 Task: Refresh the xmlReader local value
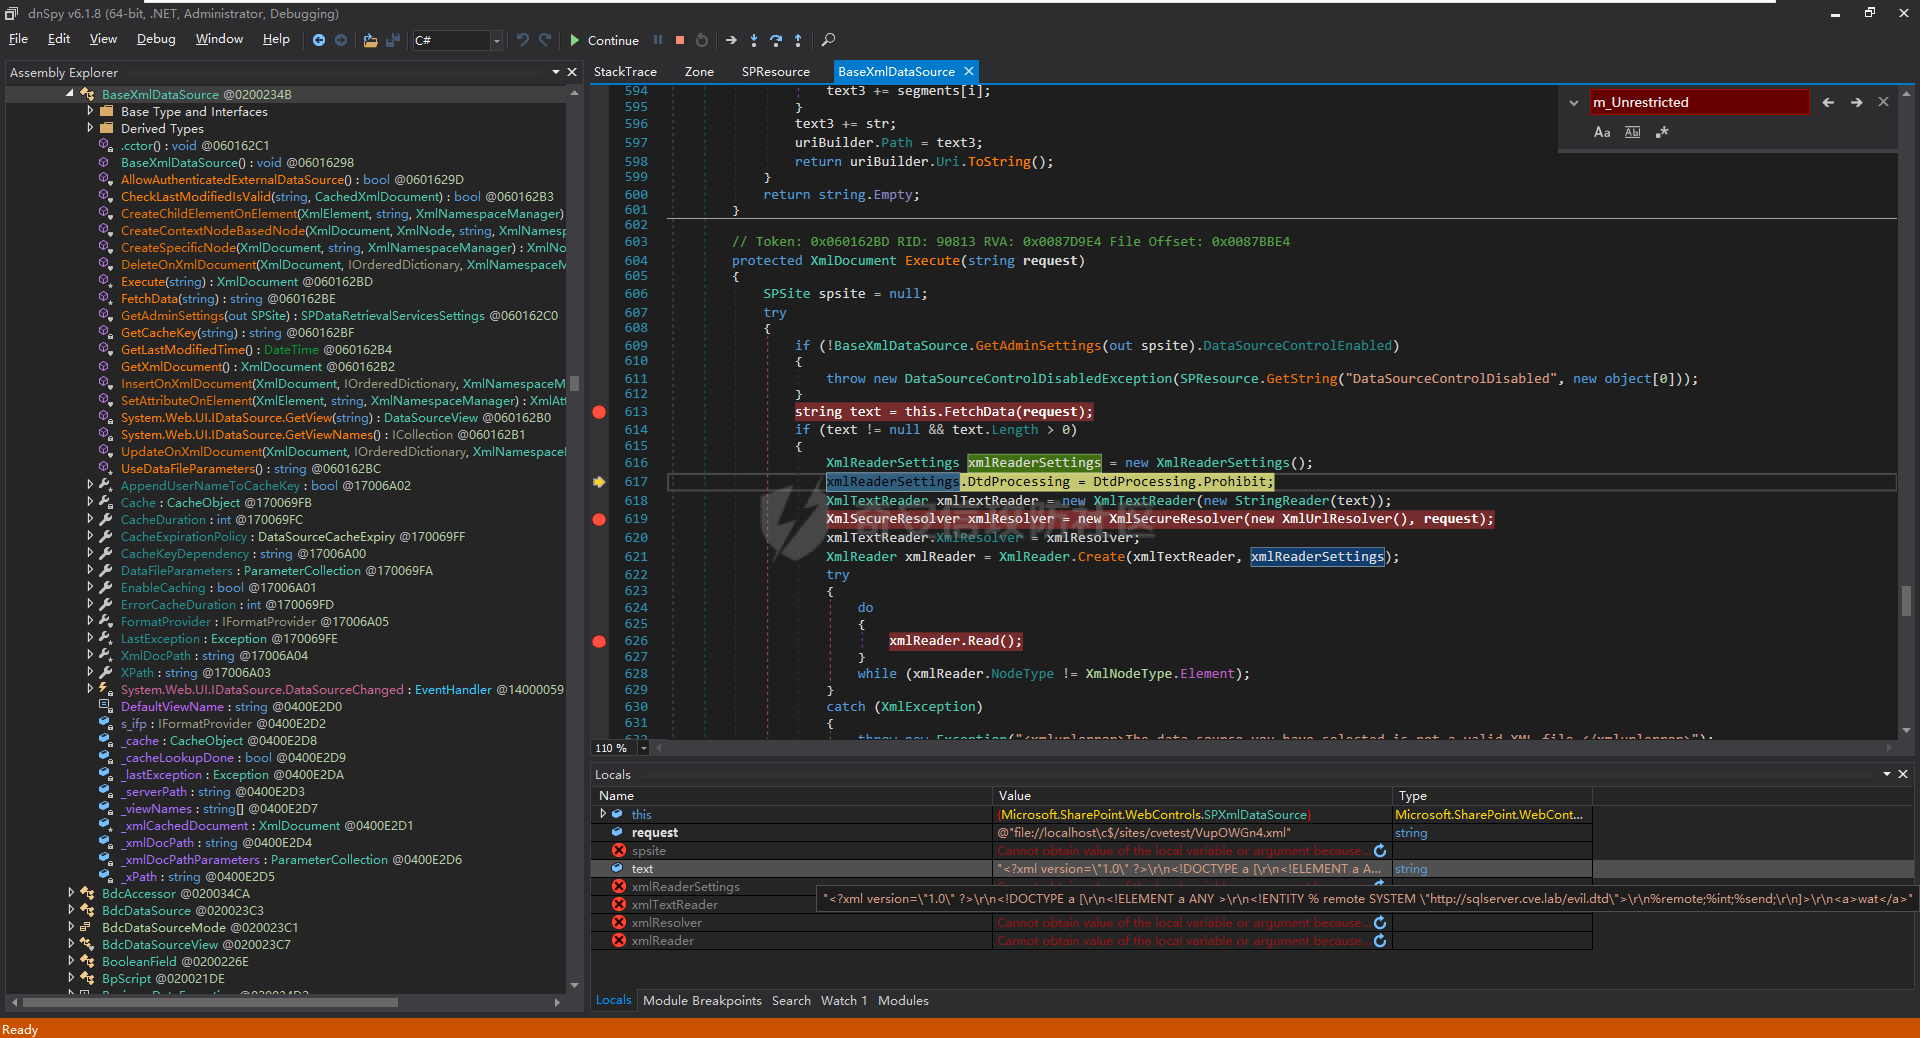click(1380, 941)
